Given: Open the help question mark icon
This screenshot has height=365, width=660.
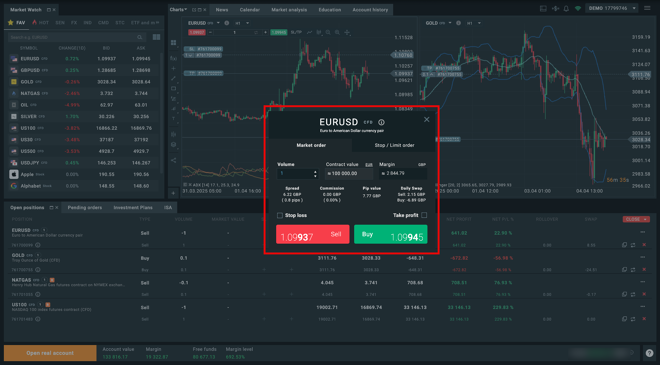Looking at the screenshot, I should pos(649,353).
